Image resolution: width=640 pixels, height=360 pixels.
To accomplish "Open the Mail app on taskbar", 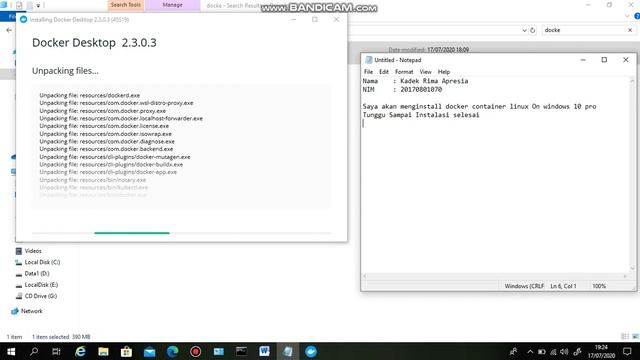I will (149, 351).
